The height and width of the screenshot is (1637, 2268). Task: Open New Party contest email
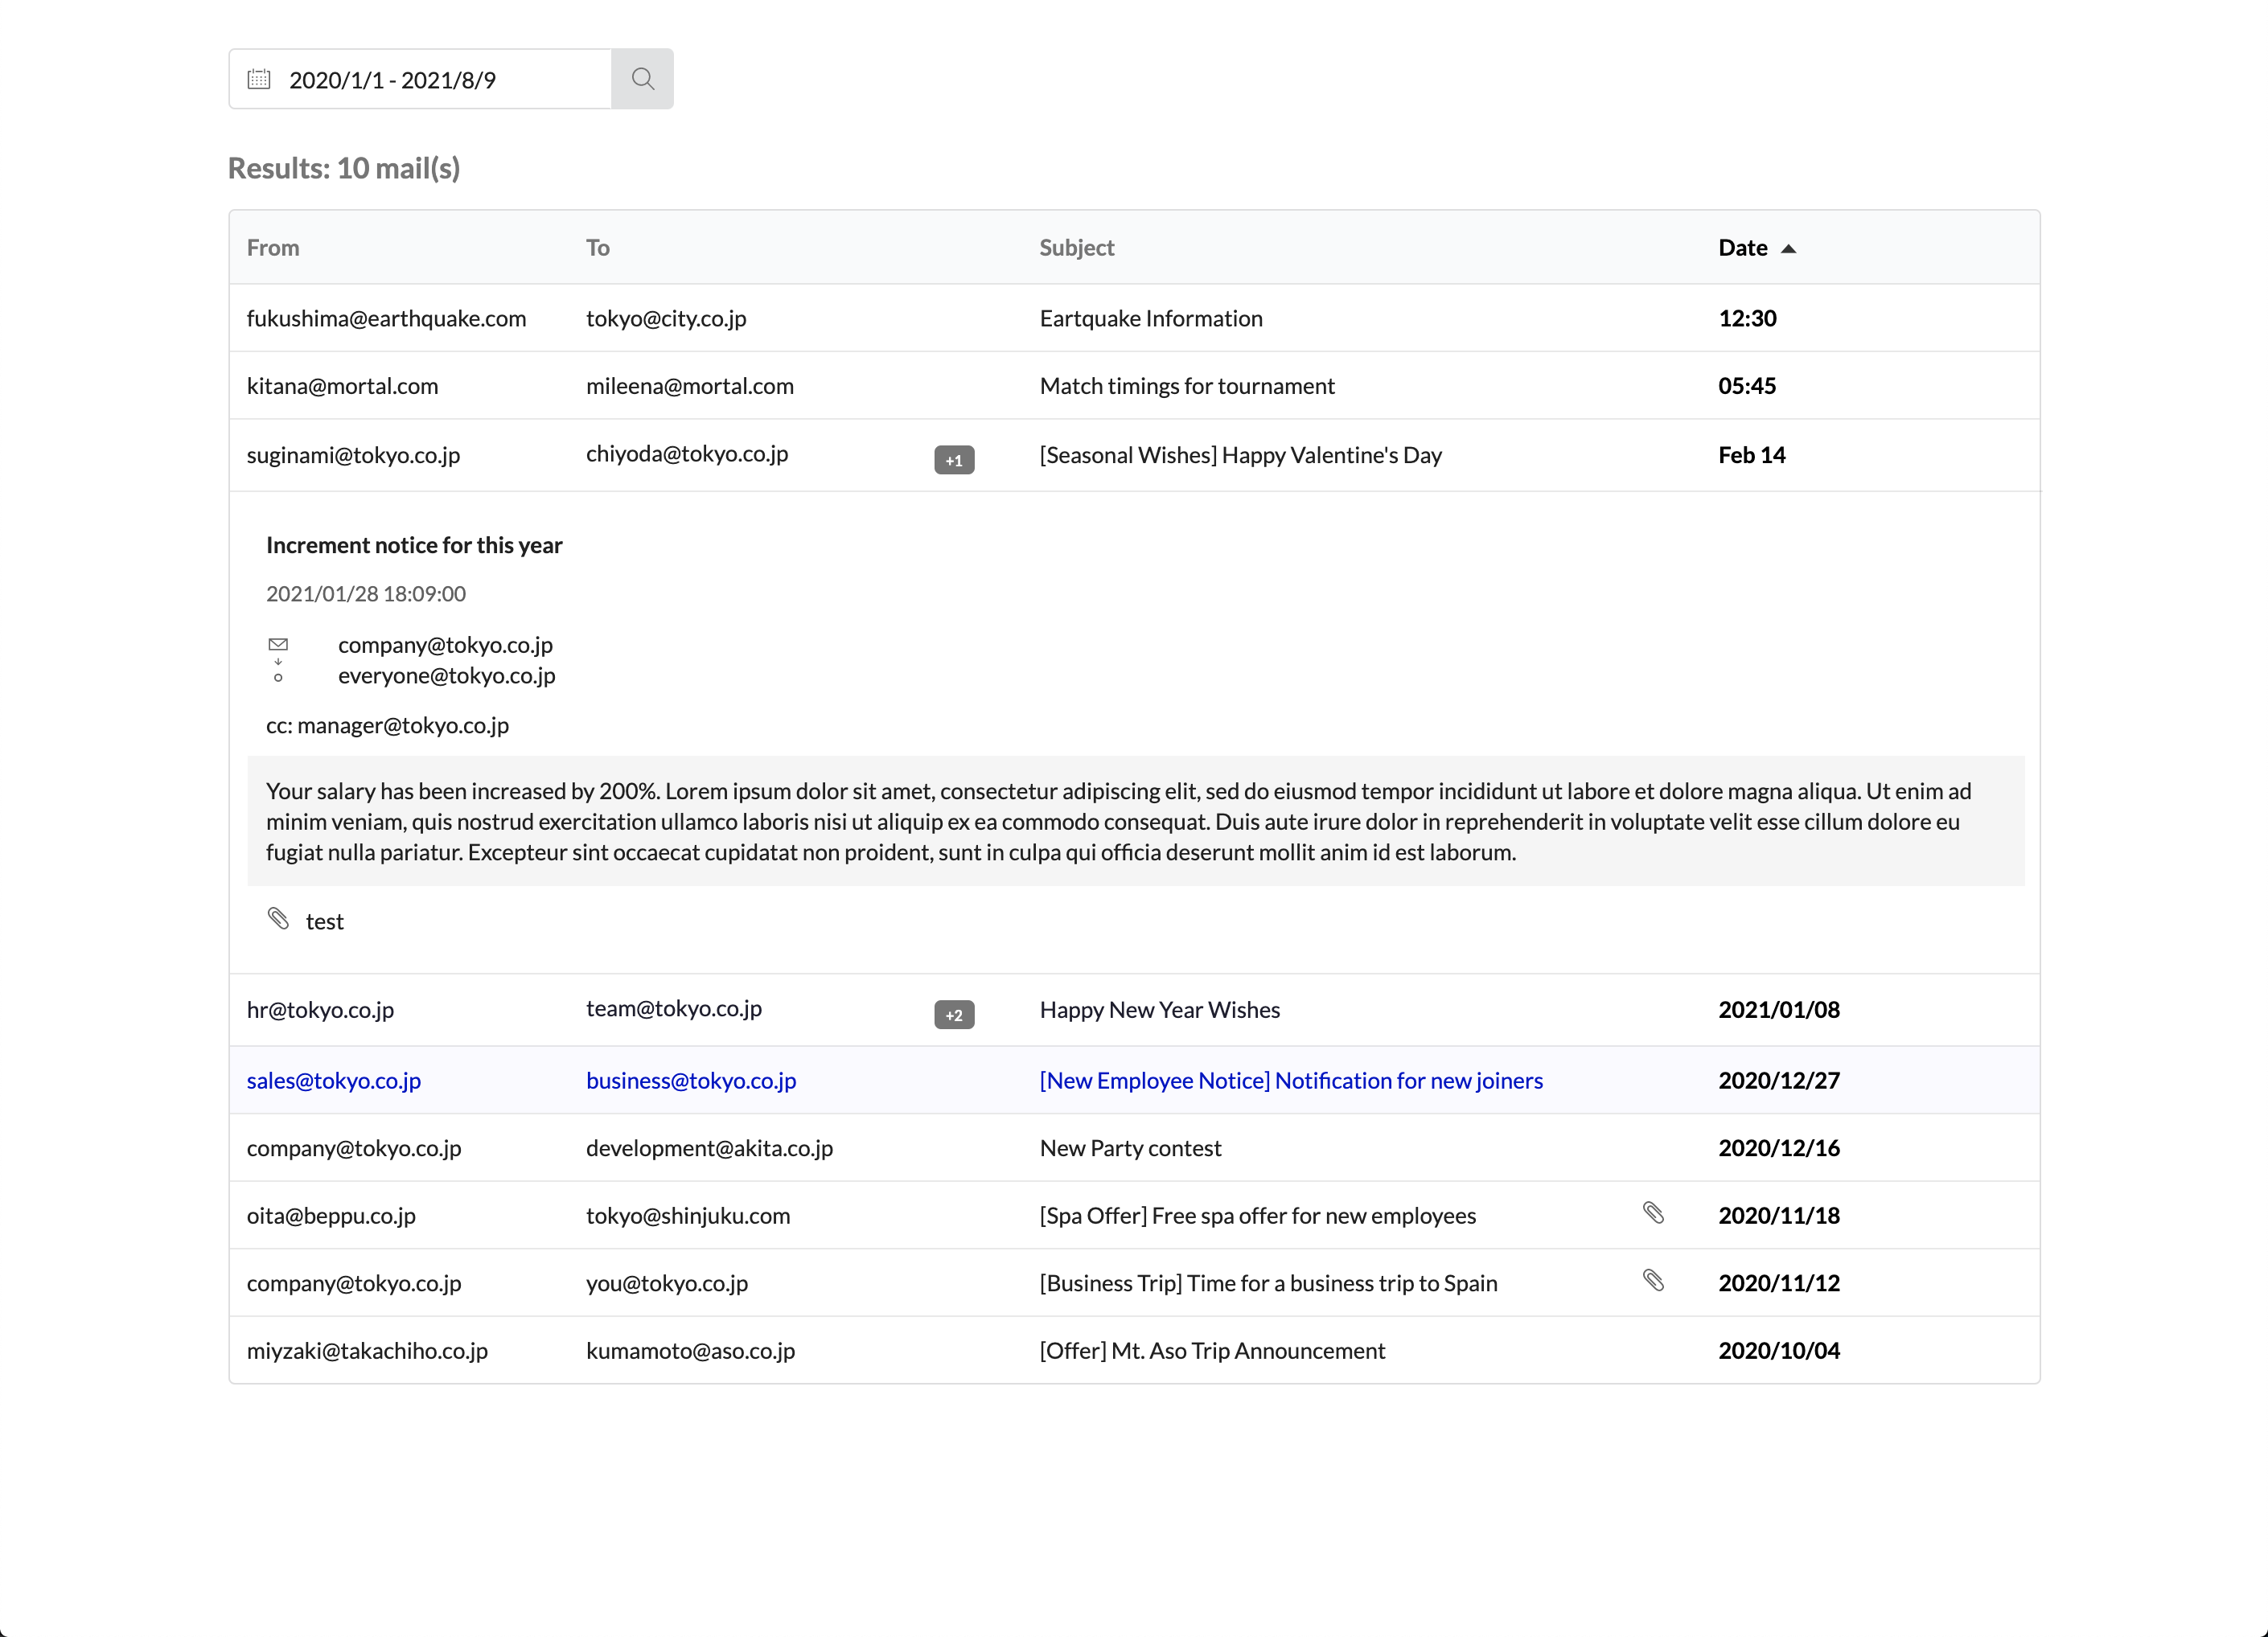click(1130, 1148)
